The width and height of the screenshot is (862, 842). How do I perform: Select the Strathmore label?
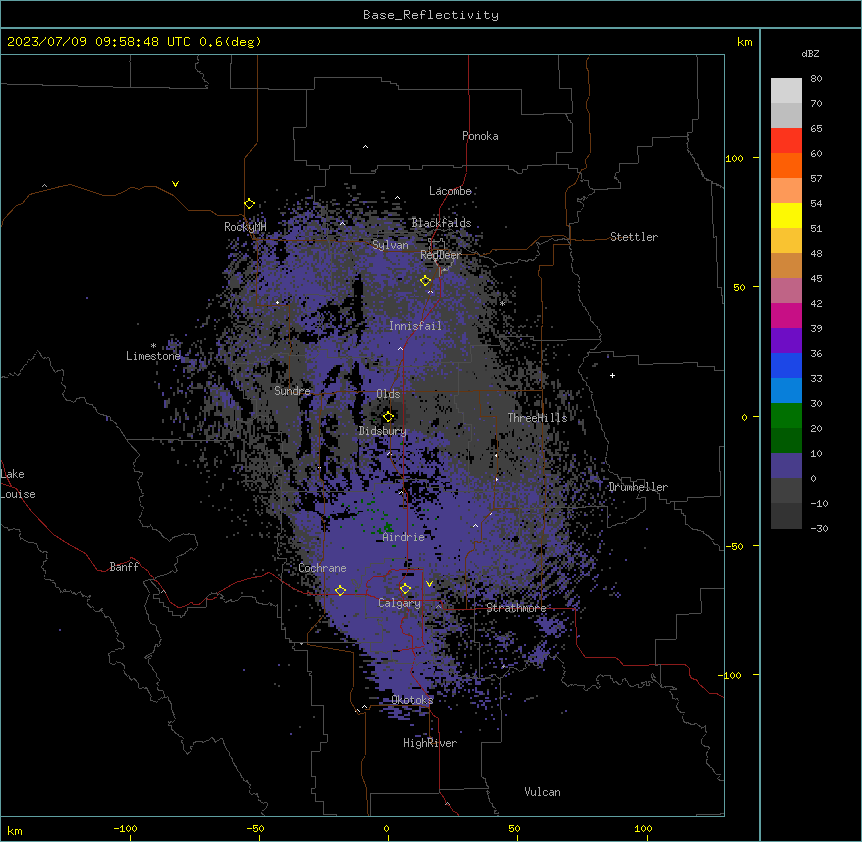point(516,608)
